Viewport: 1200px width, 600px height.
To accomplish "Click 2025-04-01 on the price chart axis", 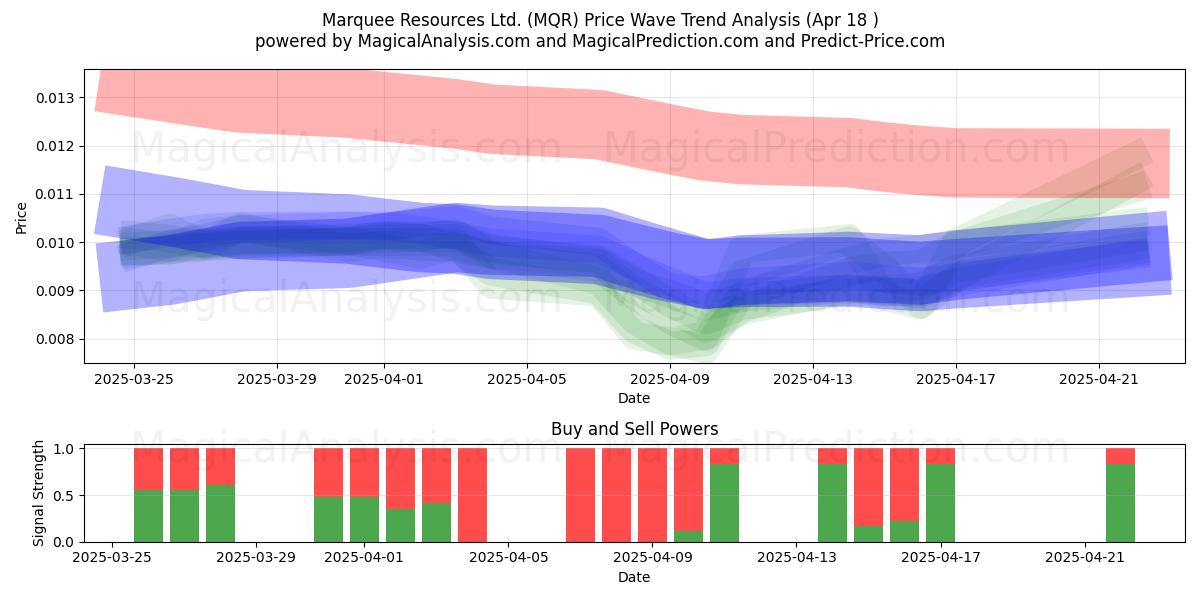I will (x=384, y=379).
